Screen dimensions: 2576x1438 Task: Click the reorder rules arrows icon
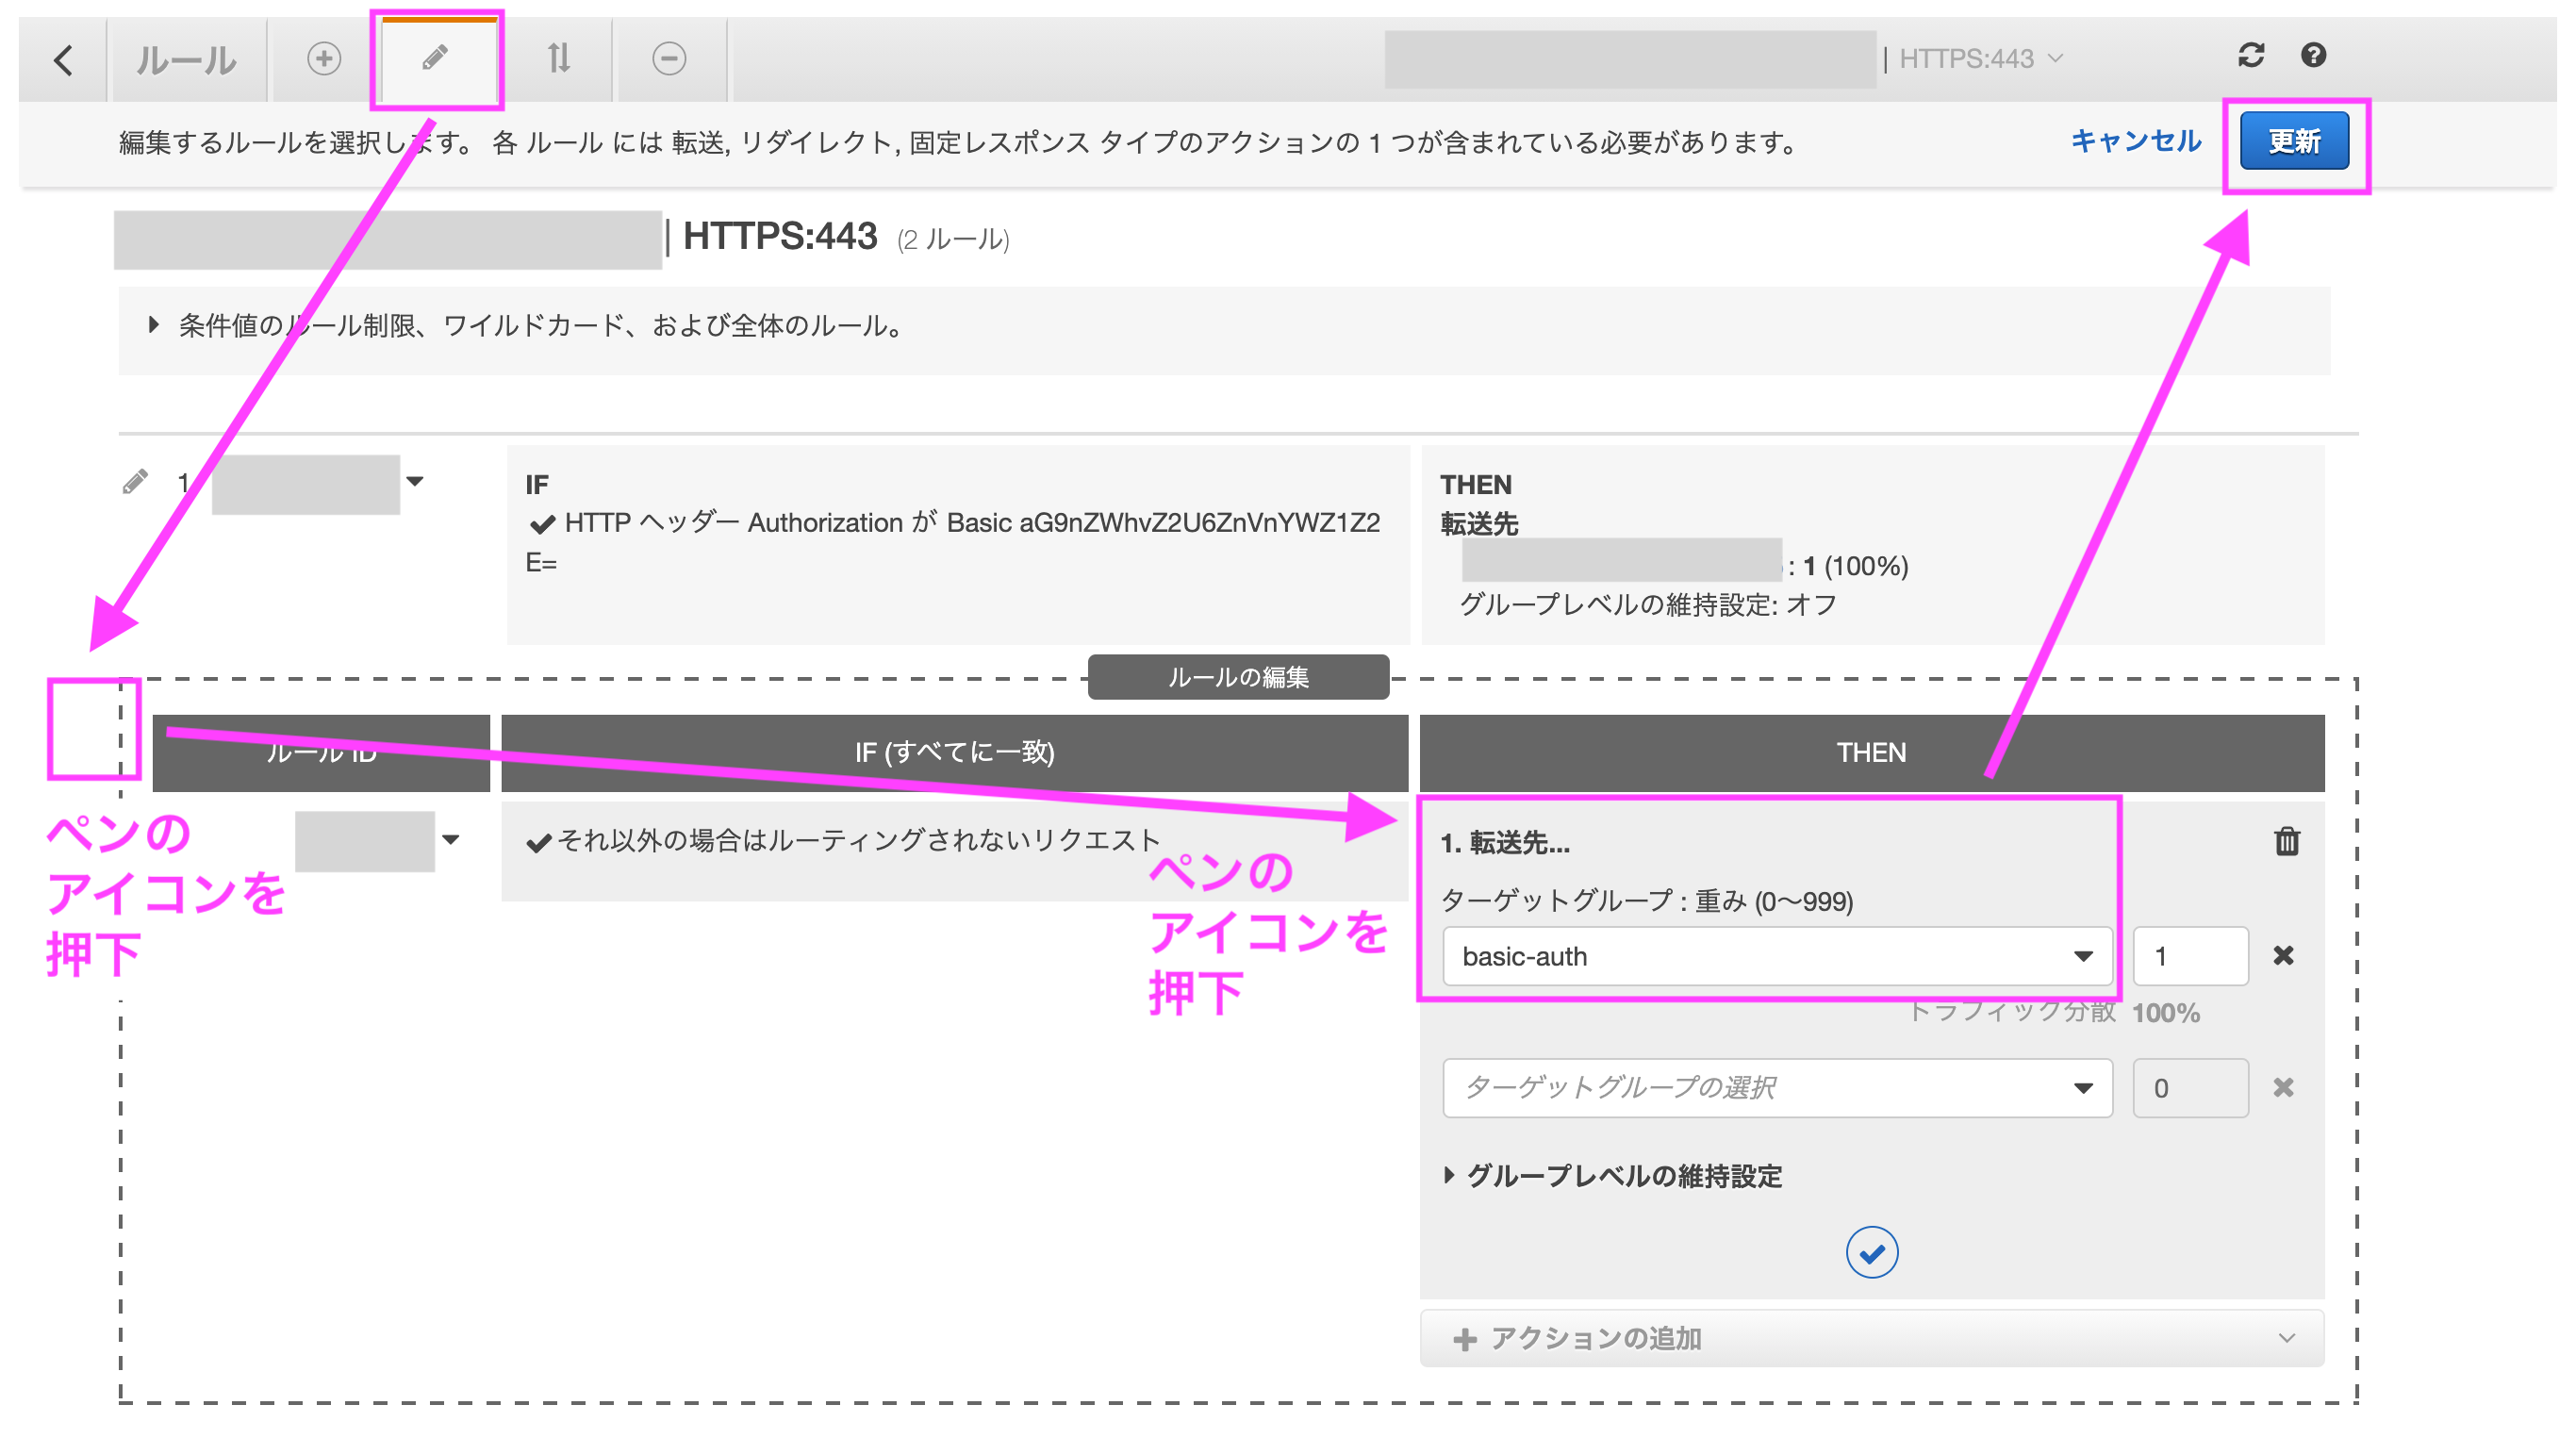560,59
